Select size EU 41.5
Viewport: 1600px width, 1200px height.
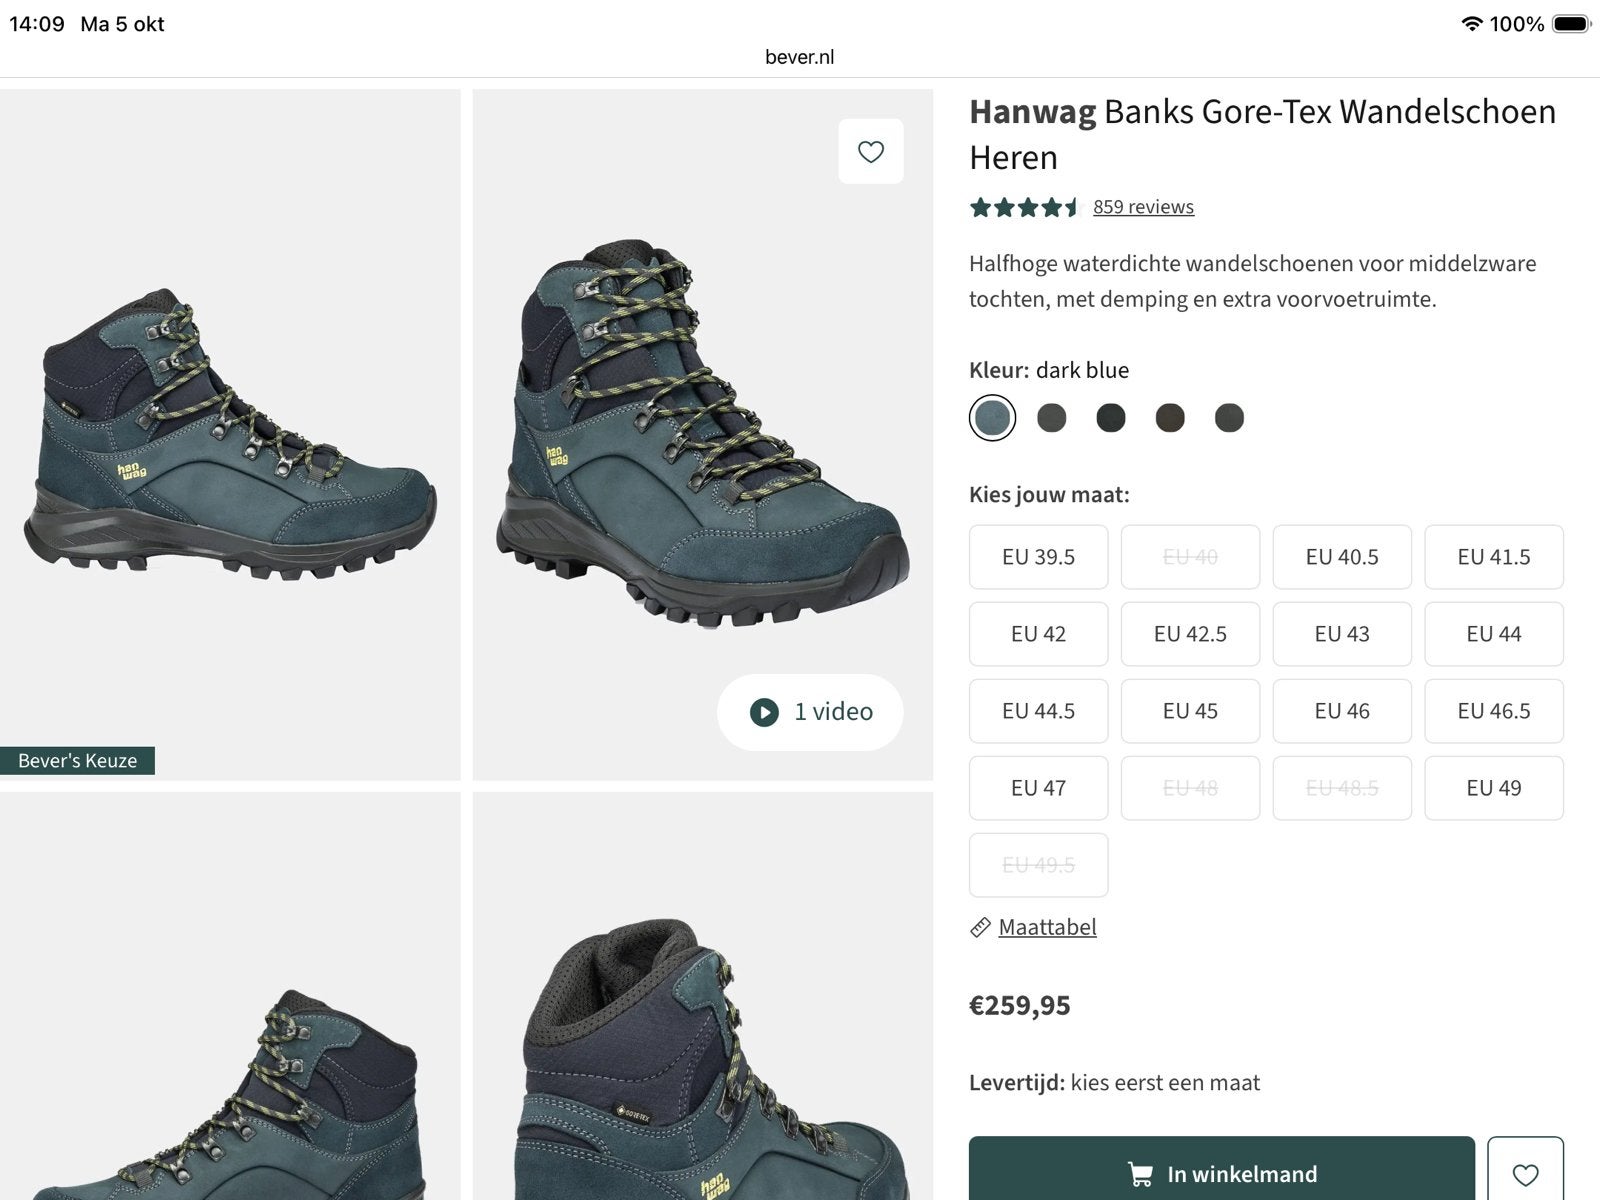pyautogui.click(x=1494, y=557)
